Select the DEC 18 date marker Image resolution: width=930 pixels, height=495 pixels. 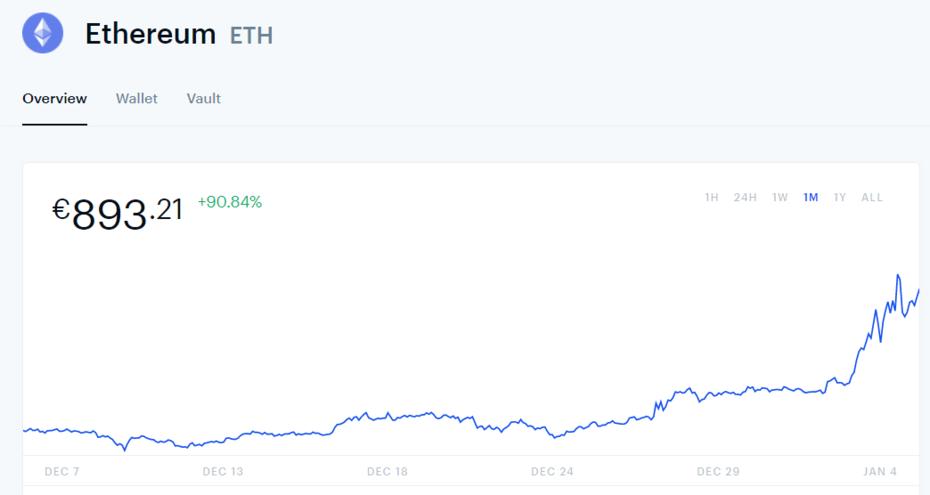coord(387,471)
